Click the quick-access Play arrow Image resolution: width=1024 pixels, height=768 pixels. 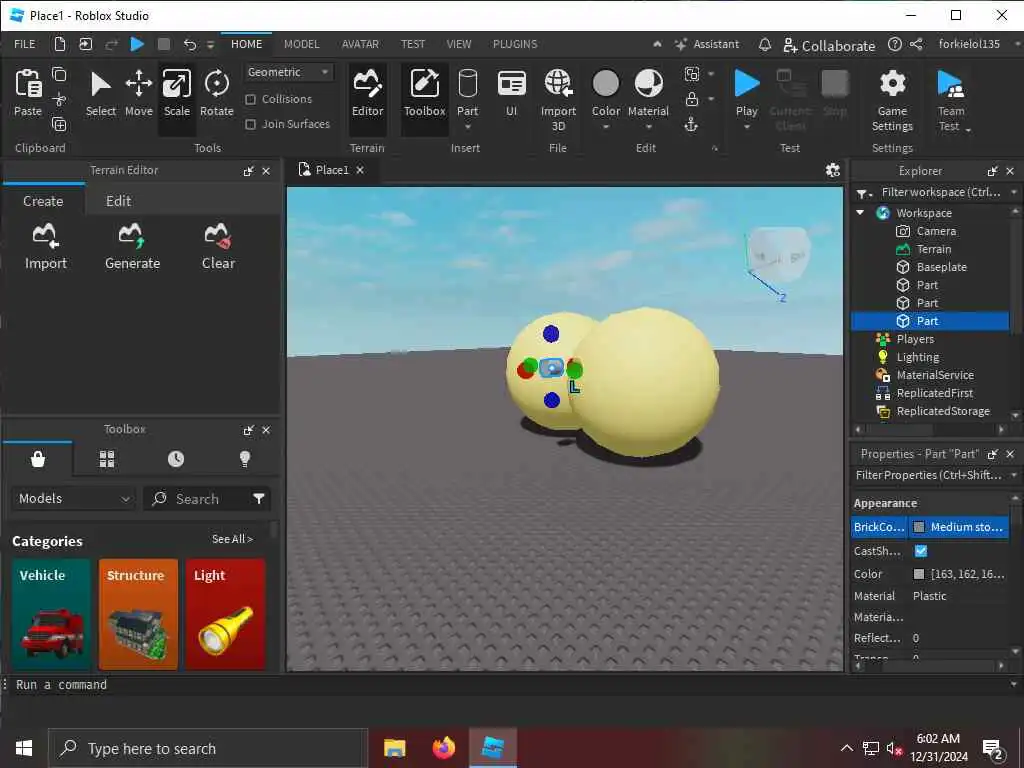click(x=137, y=44)
